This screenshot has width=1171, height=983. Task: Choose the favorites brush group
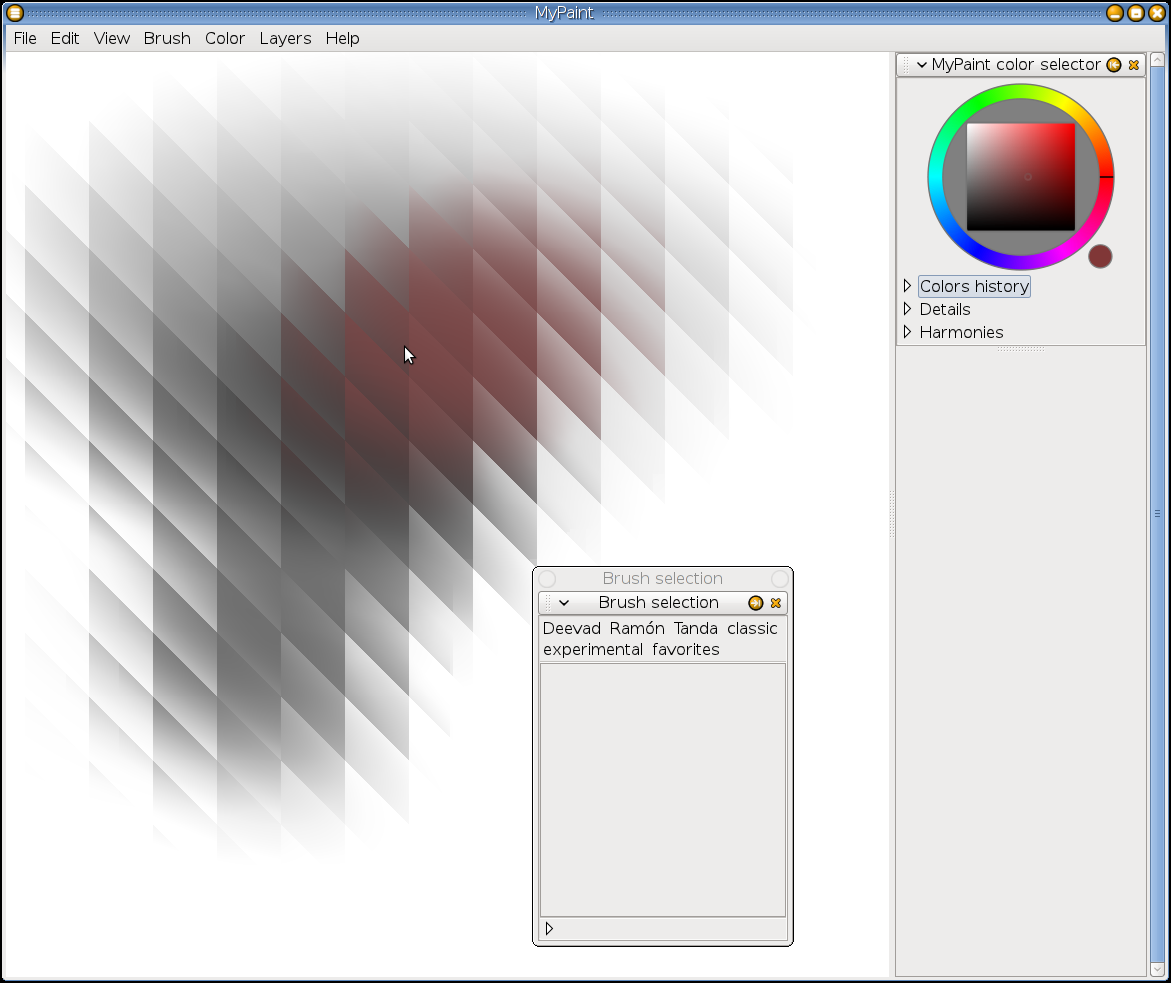[686, 650]
